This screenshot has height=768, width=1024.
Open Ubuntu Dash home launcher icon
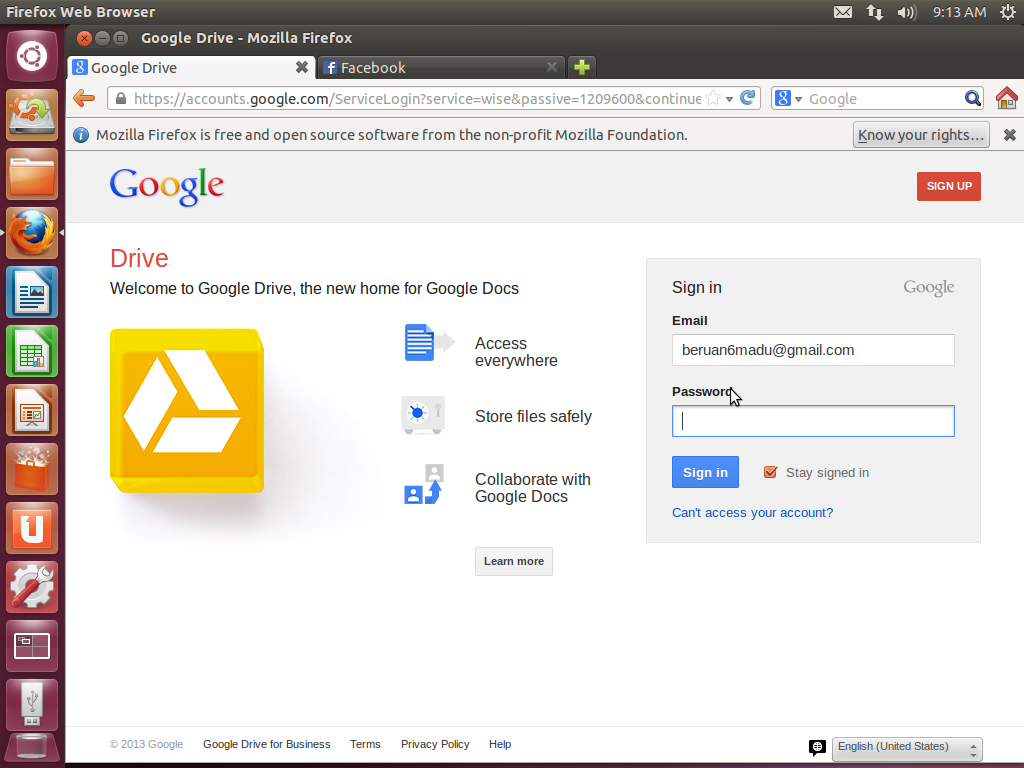[x=31, y=56]
